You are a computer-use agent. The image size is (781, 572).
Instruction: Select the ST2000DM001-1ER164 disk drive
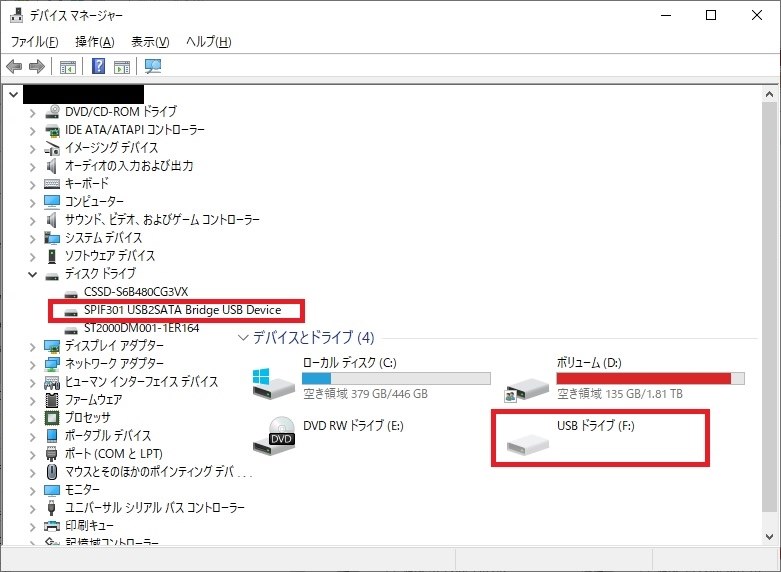click(141, 328)
